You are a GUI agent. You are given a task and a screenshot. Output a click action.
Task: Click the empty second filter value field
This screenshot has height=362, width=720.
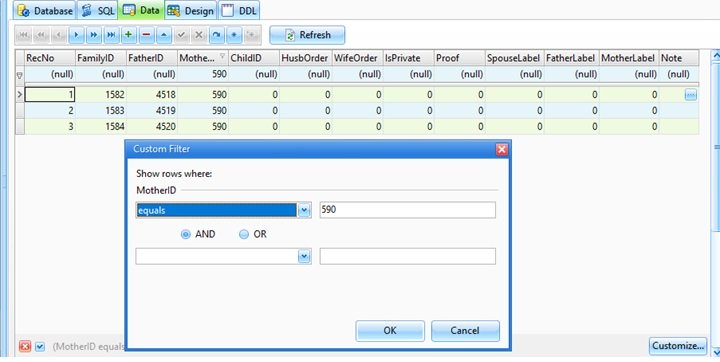pyautogui.click(x=408, y=256)
